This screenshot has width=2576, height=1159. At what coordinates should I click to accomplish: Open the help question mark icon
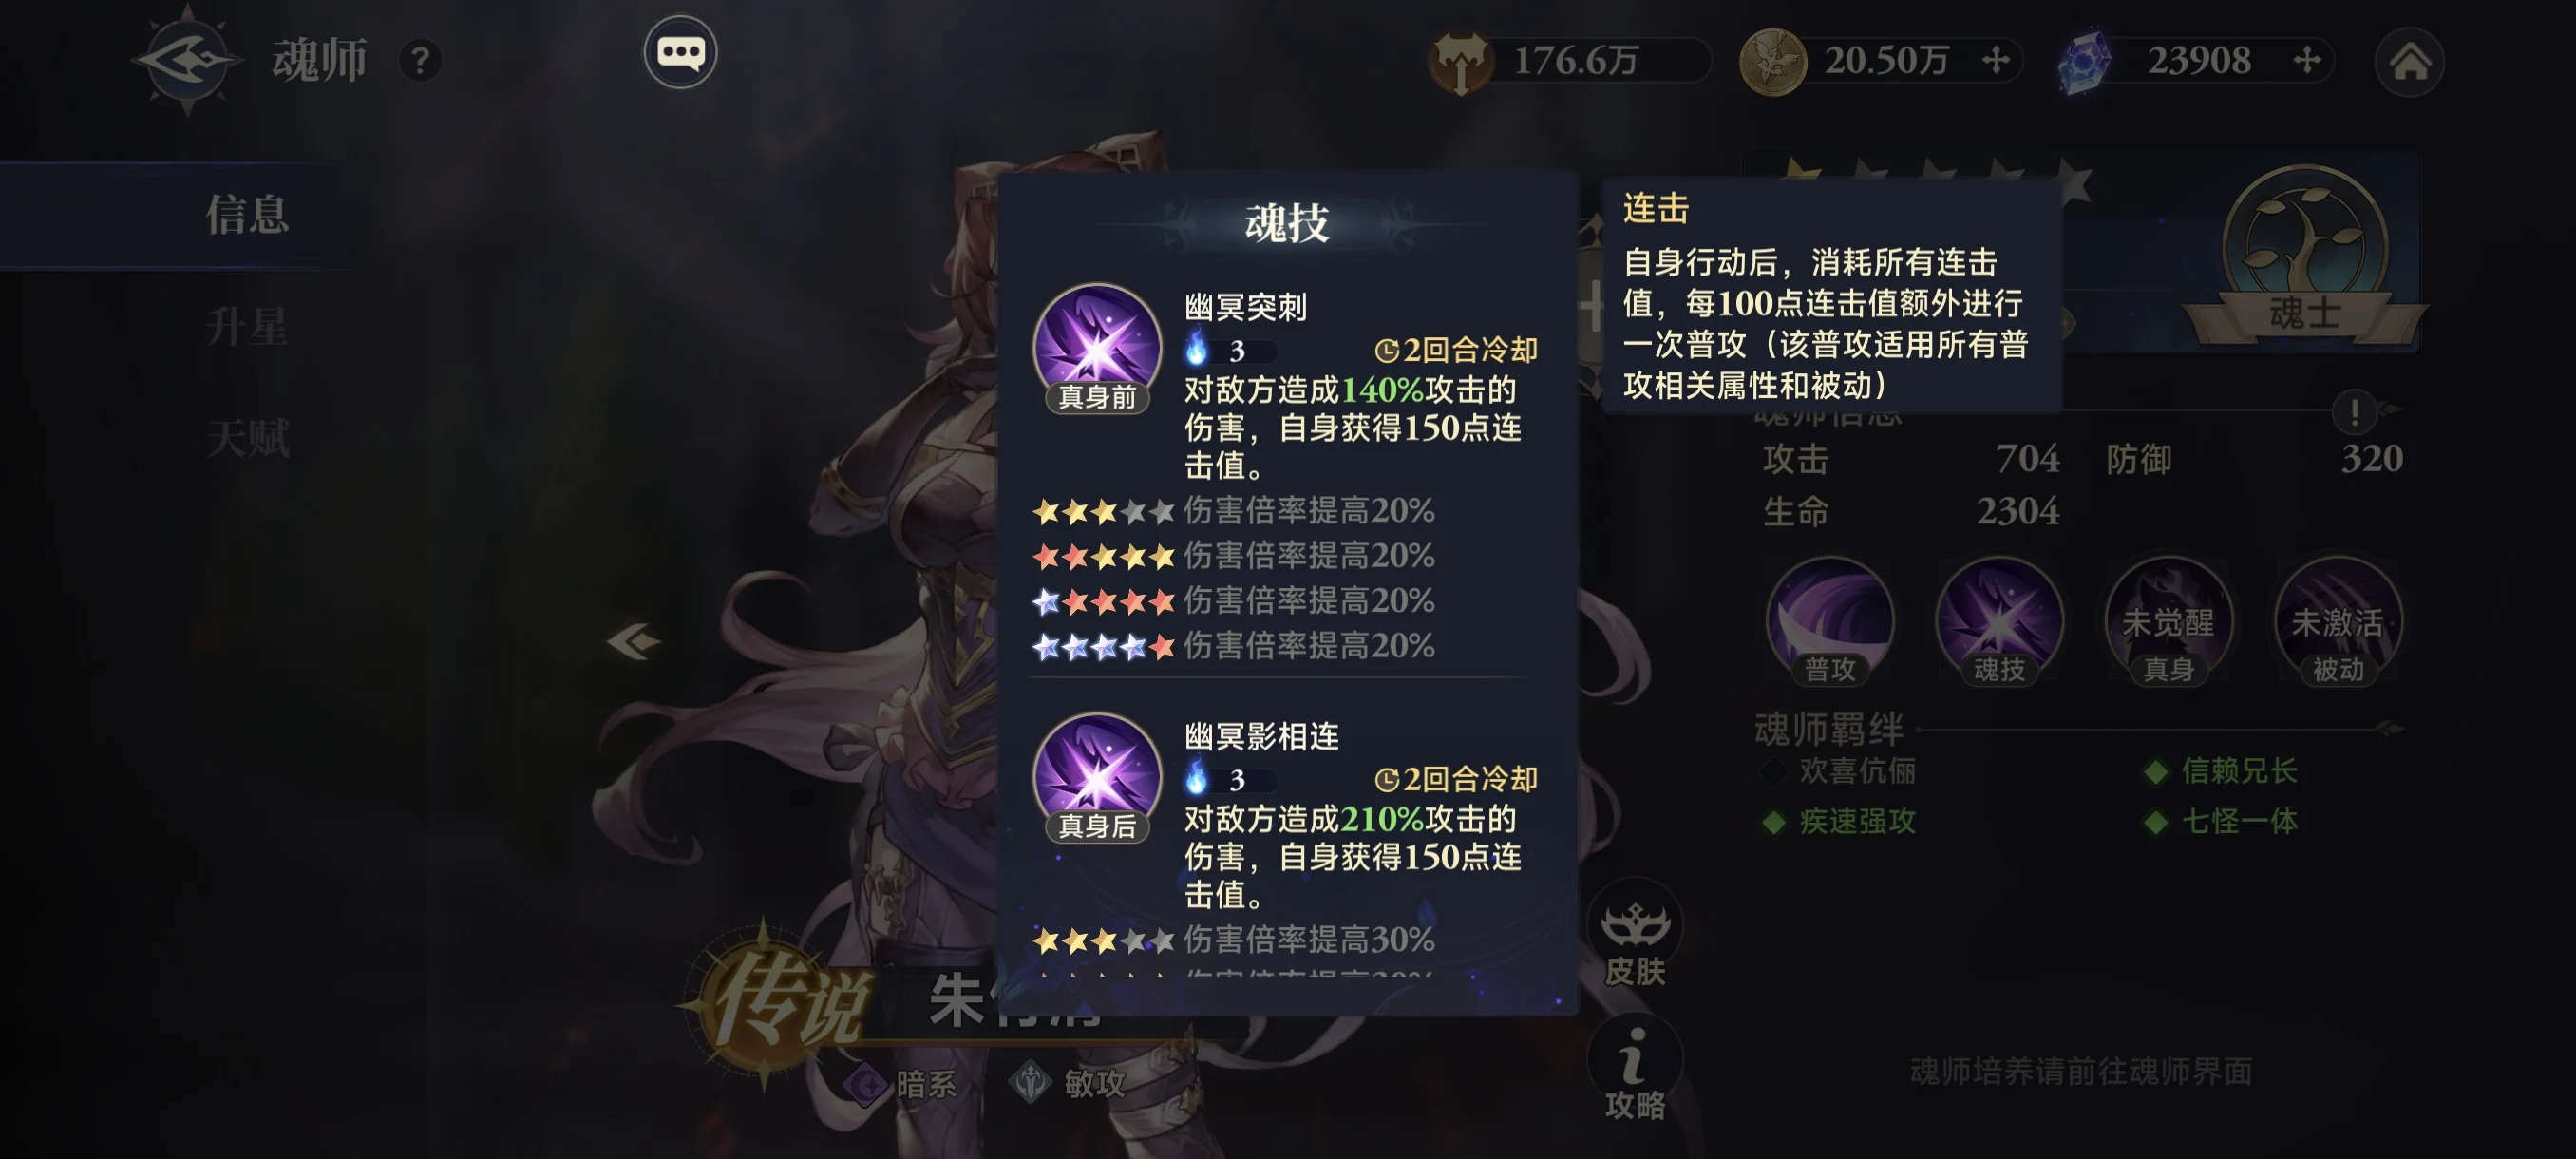pos(420,61)
